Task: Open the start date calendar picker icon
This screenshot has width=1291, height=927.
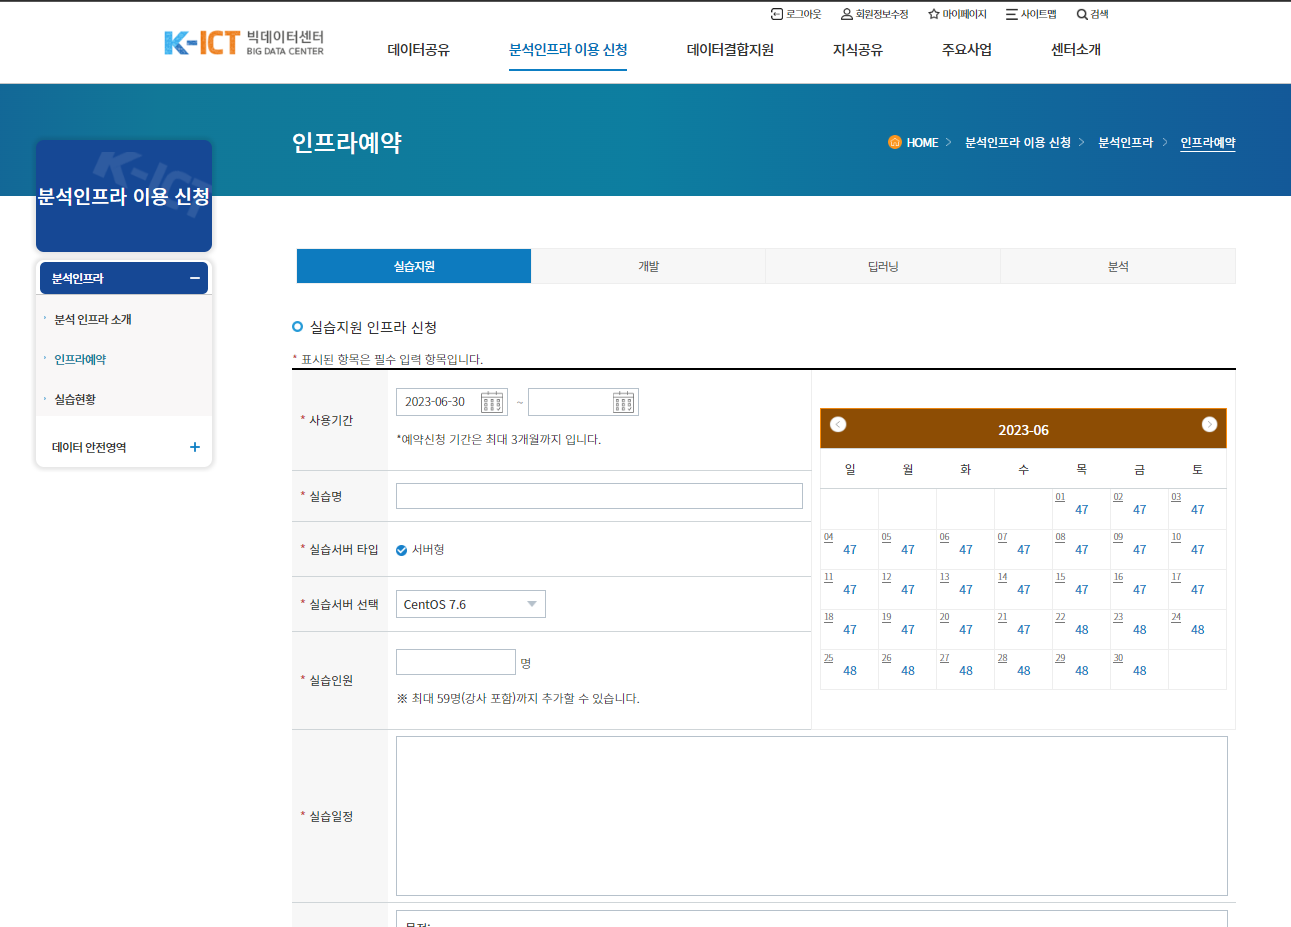Action: [x=492, y=402]
